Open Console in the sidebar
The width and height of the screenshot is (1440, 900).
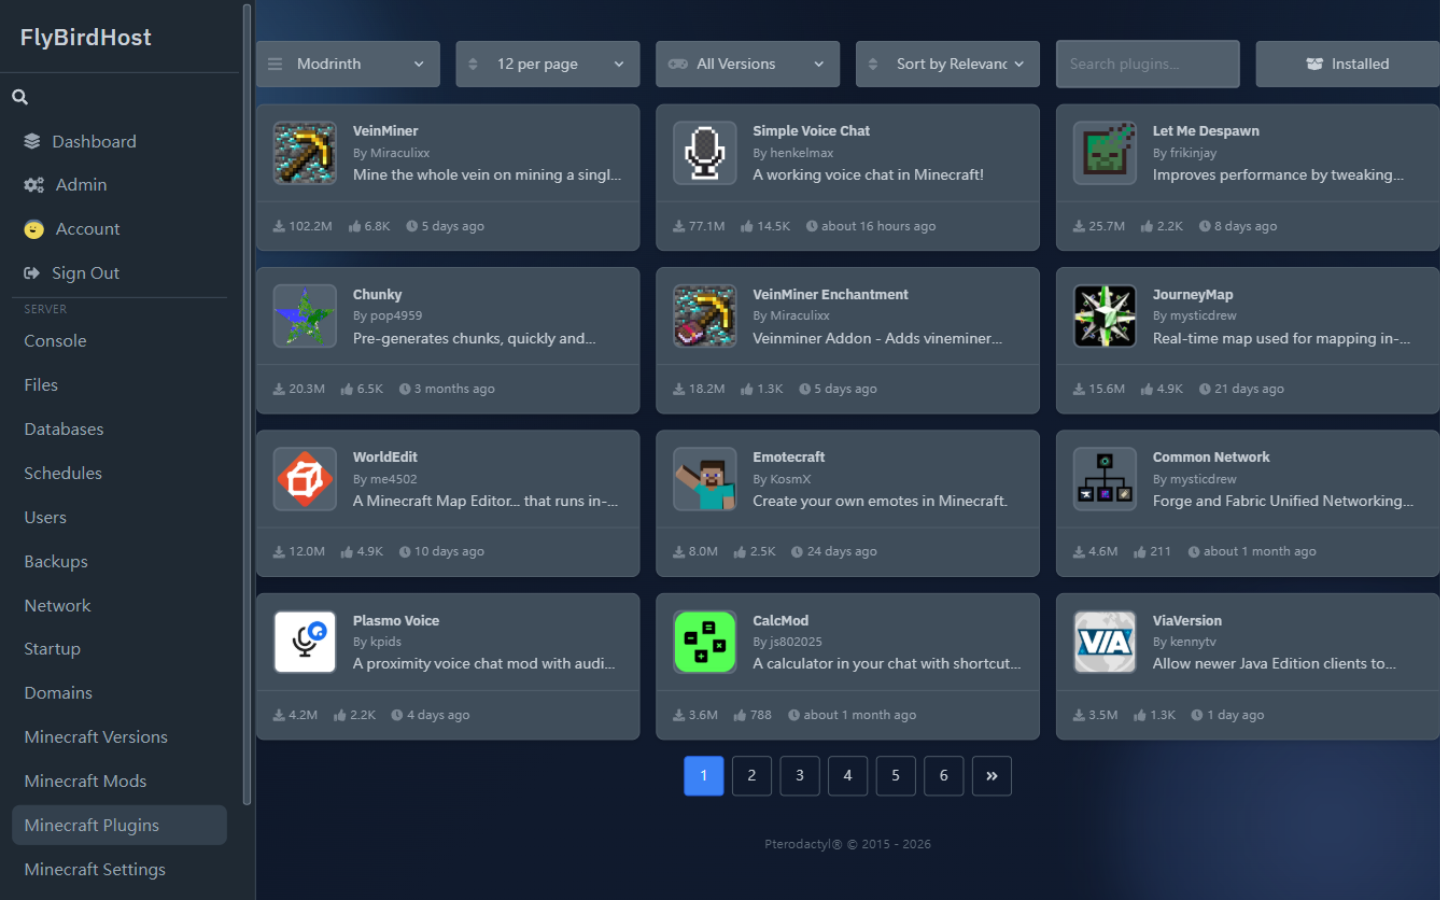click(119, 341)
